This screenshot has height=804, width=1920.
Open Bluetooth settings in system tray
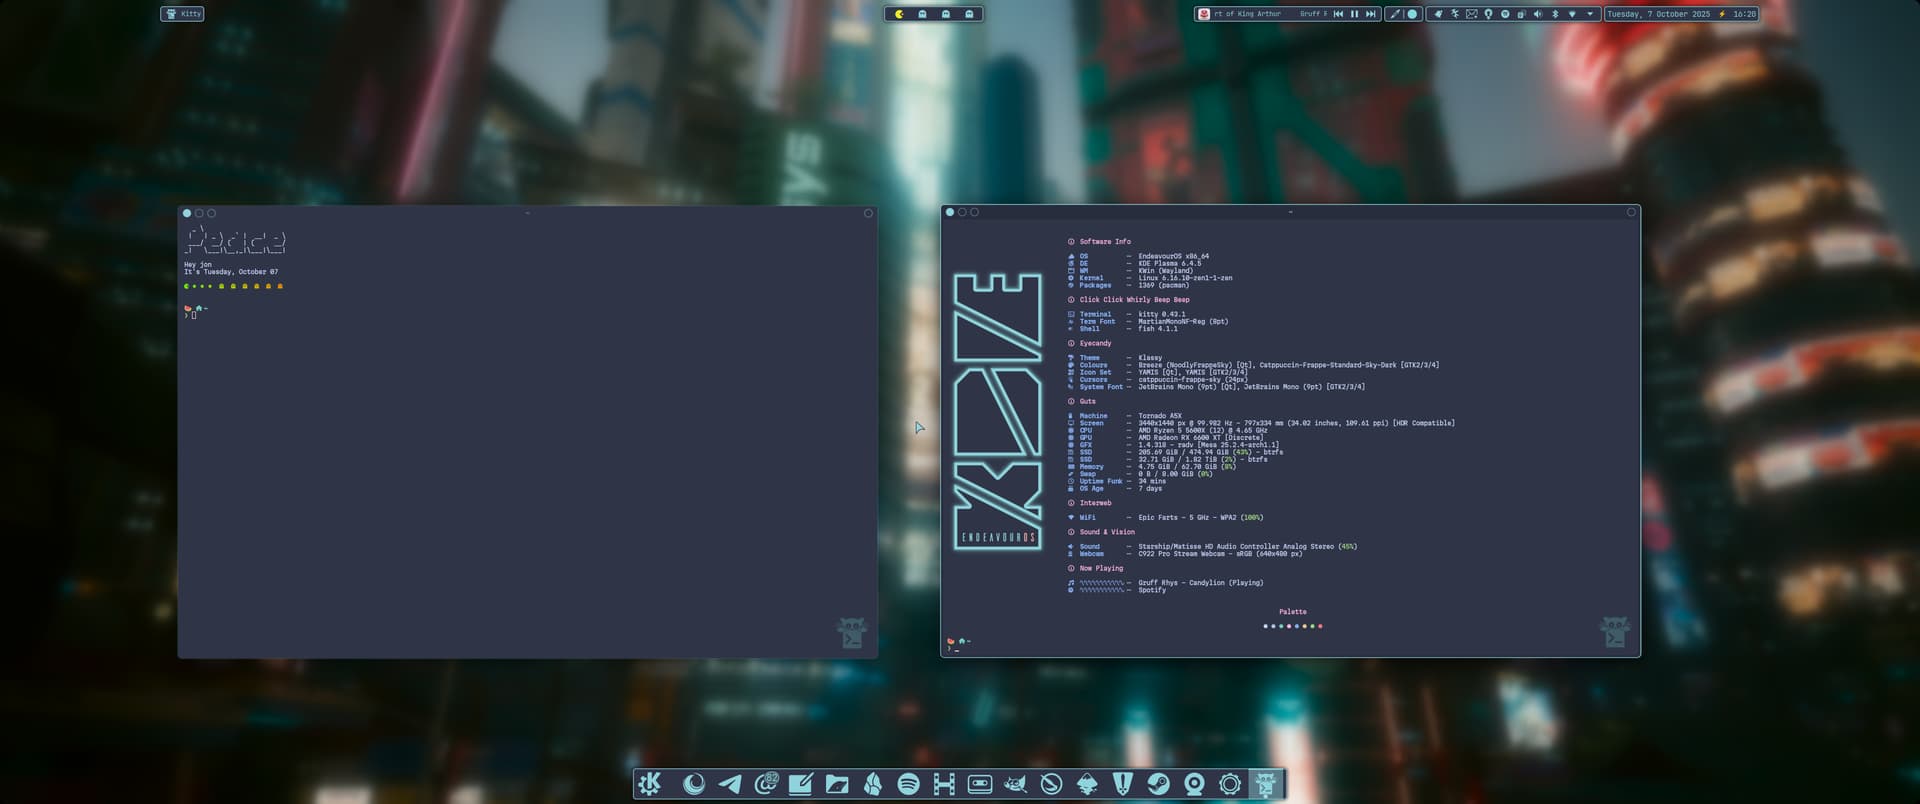pyautogui.click(x=1555, y=14)
